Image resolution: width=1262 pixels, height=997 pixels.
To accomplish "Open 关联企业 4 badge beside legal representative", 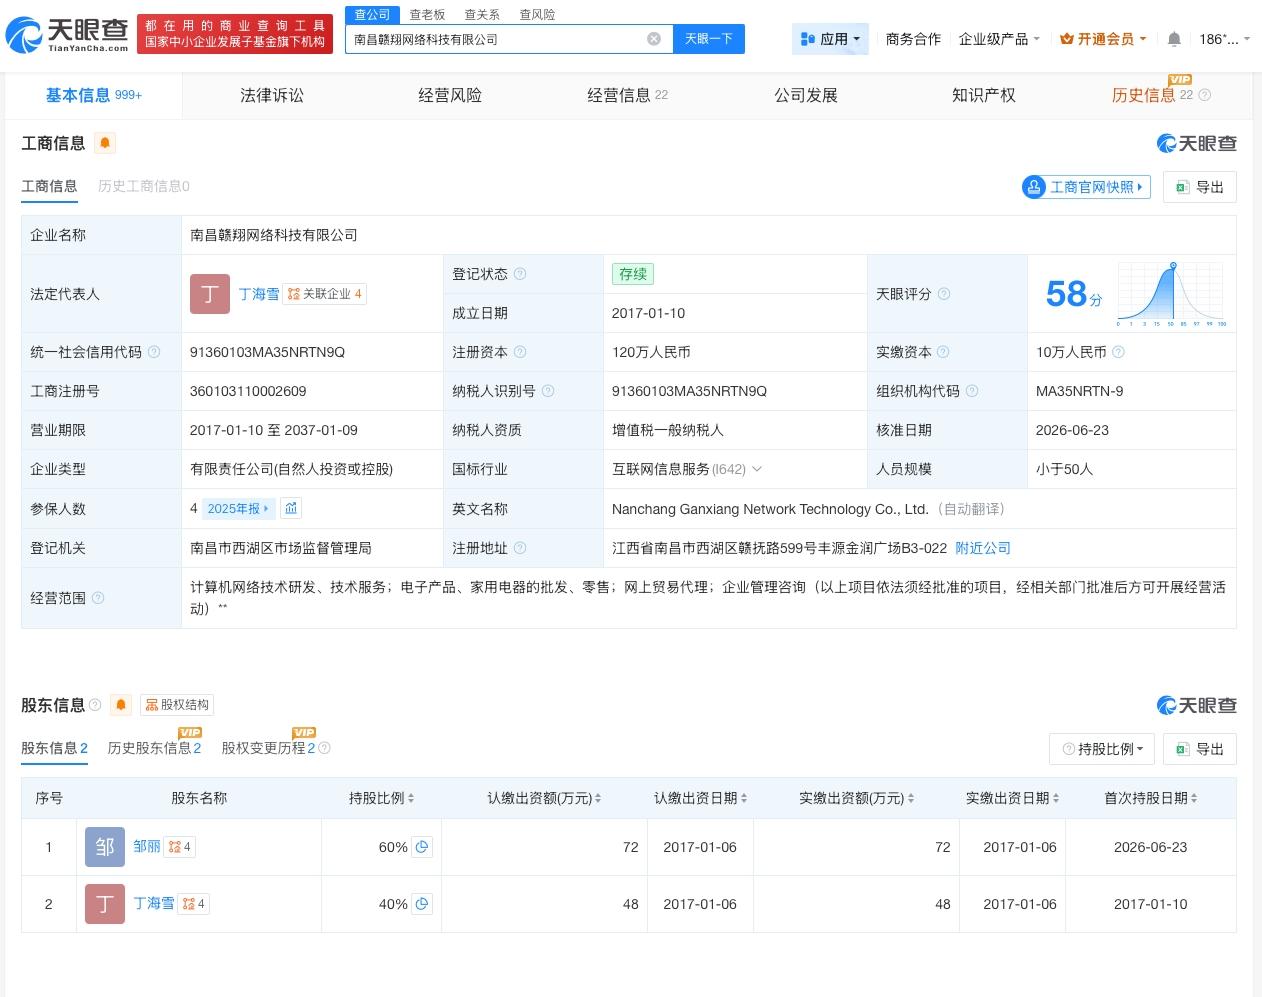I will [x=325, y=294].
